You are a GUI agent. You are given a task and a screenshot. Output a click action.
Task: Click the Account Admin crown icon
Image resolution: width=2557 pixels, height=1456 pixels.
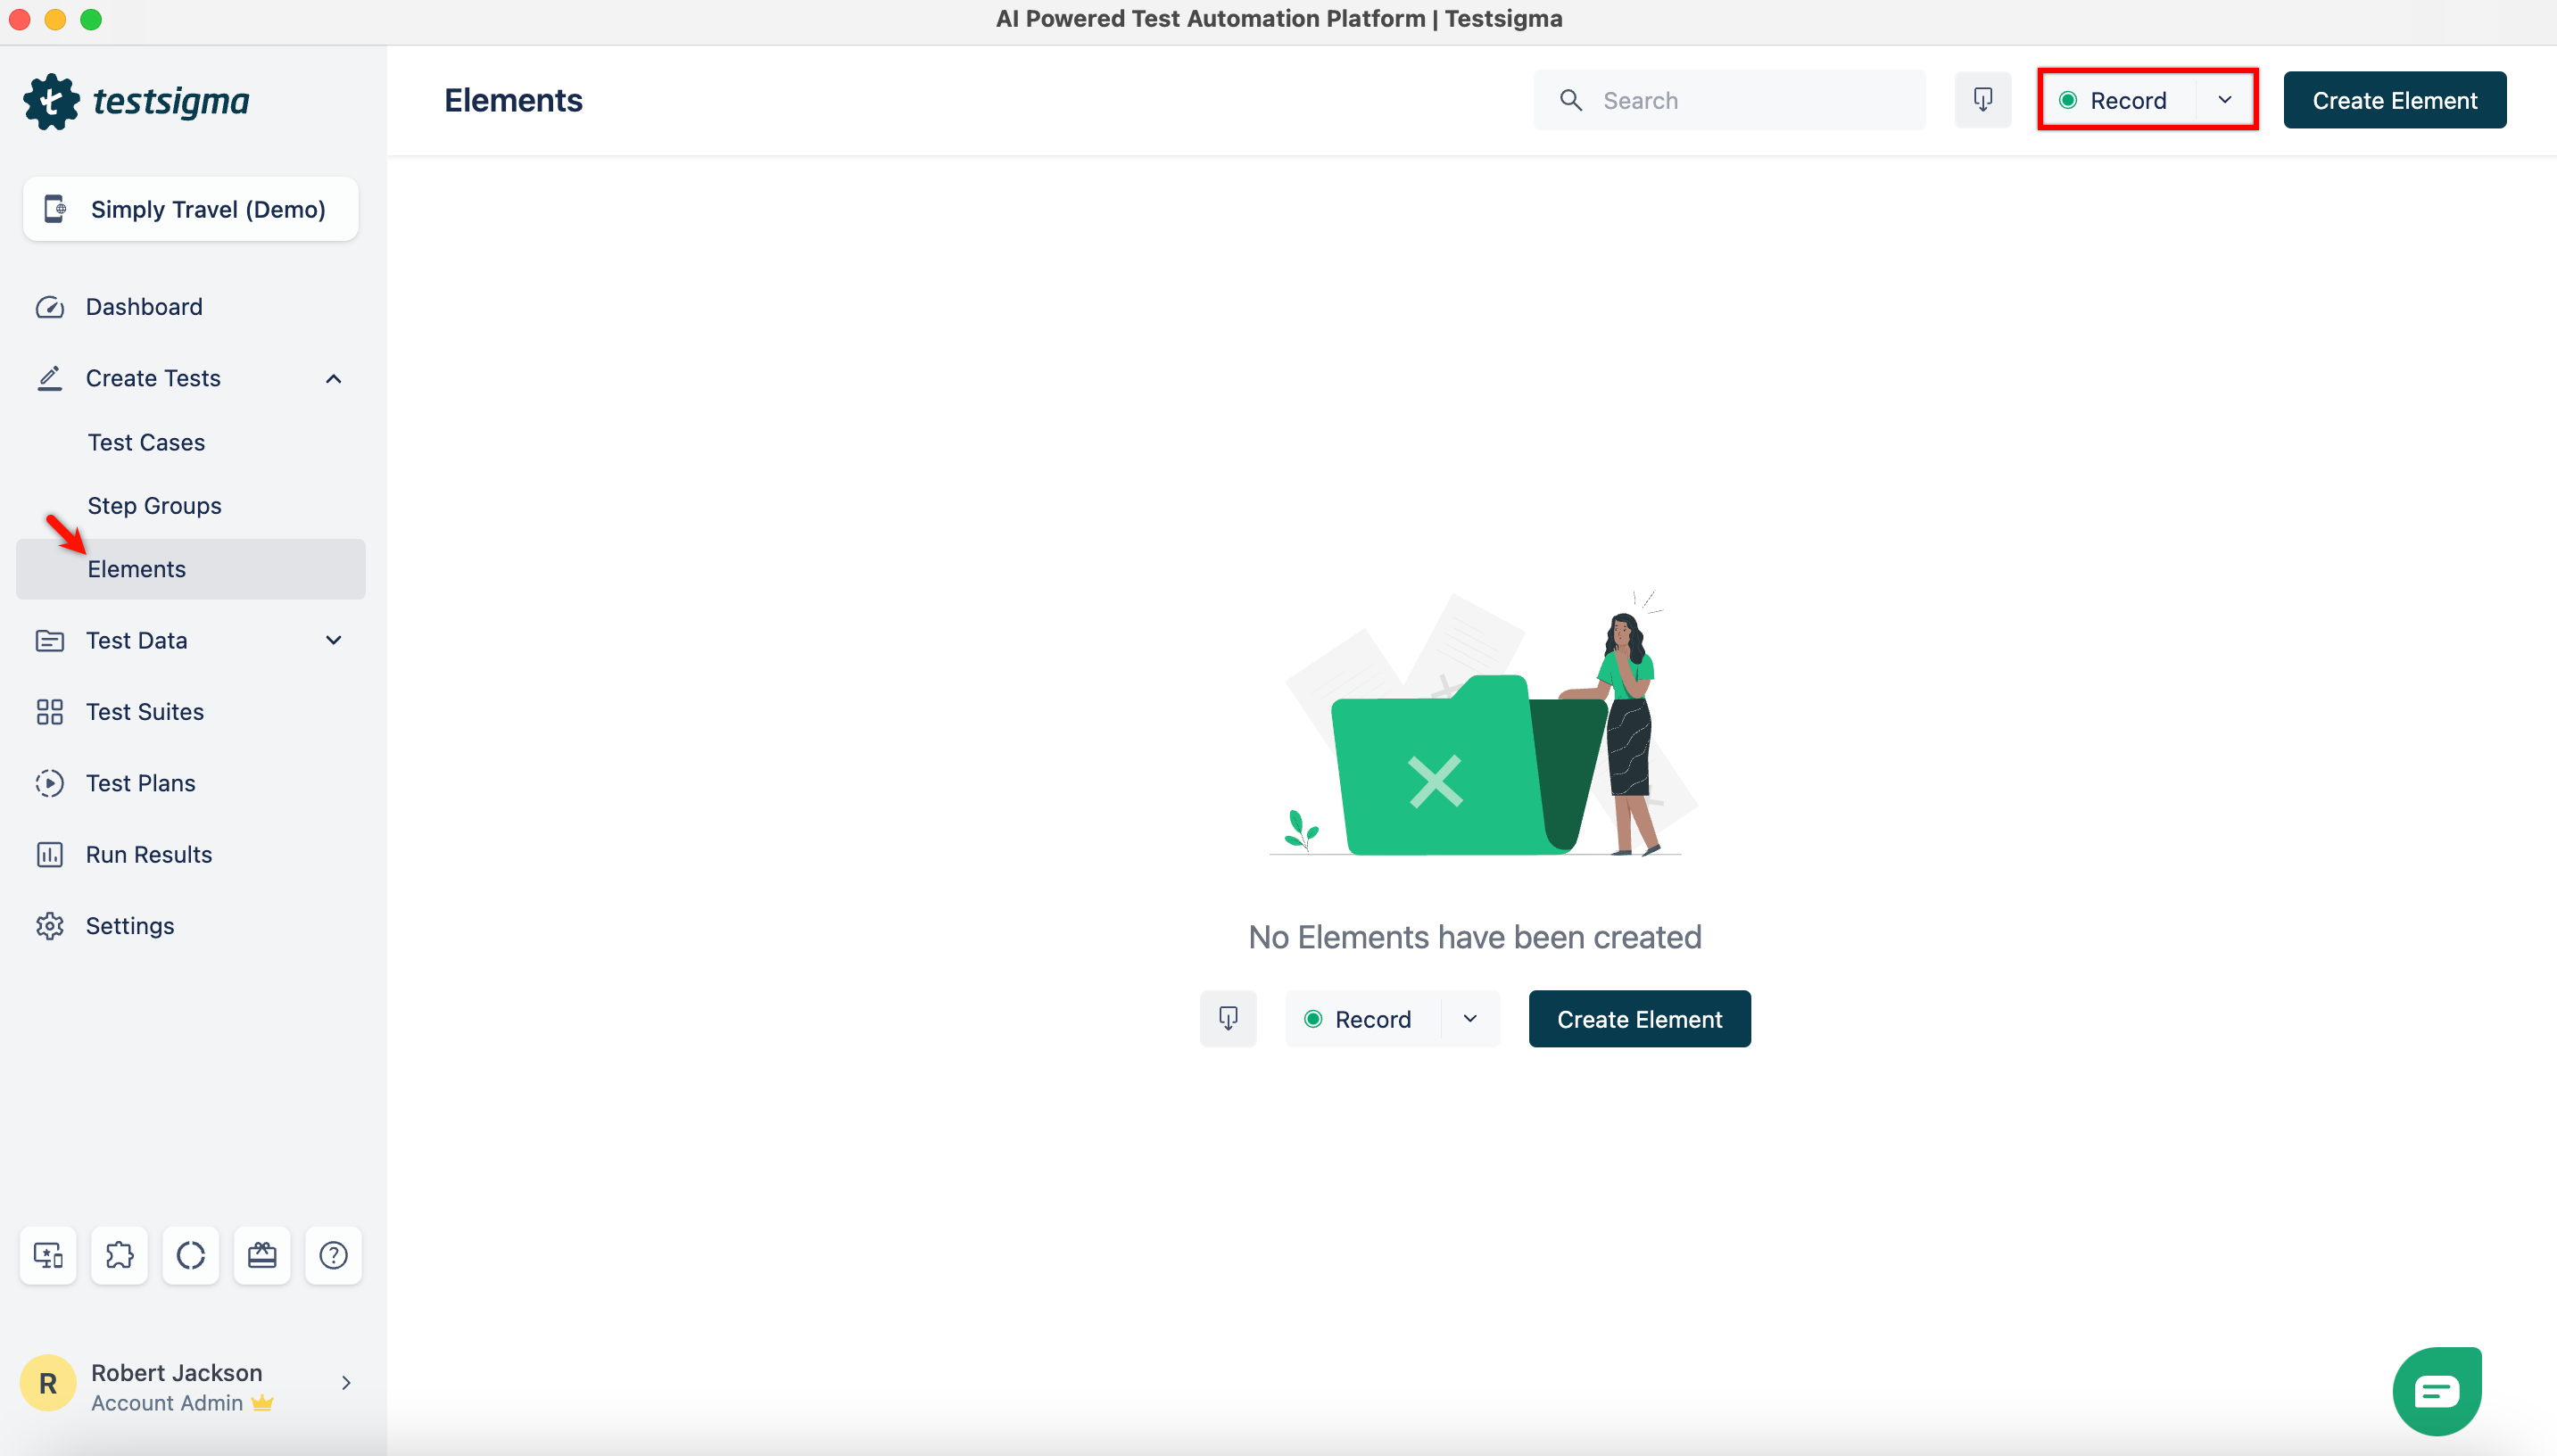263,1403
